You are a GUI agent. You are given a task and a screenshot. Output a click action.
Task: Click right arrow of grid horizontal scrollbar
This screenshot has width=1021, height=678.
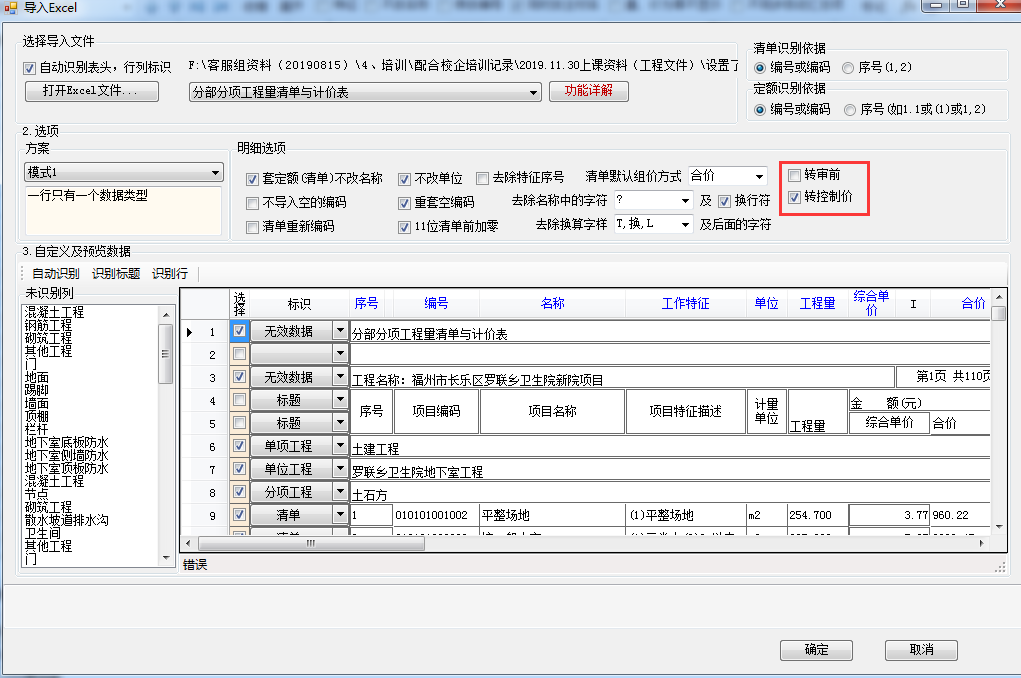982,543
